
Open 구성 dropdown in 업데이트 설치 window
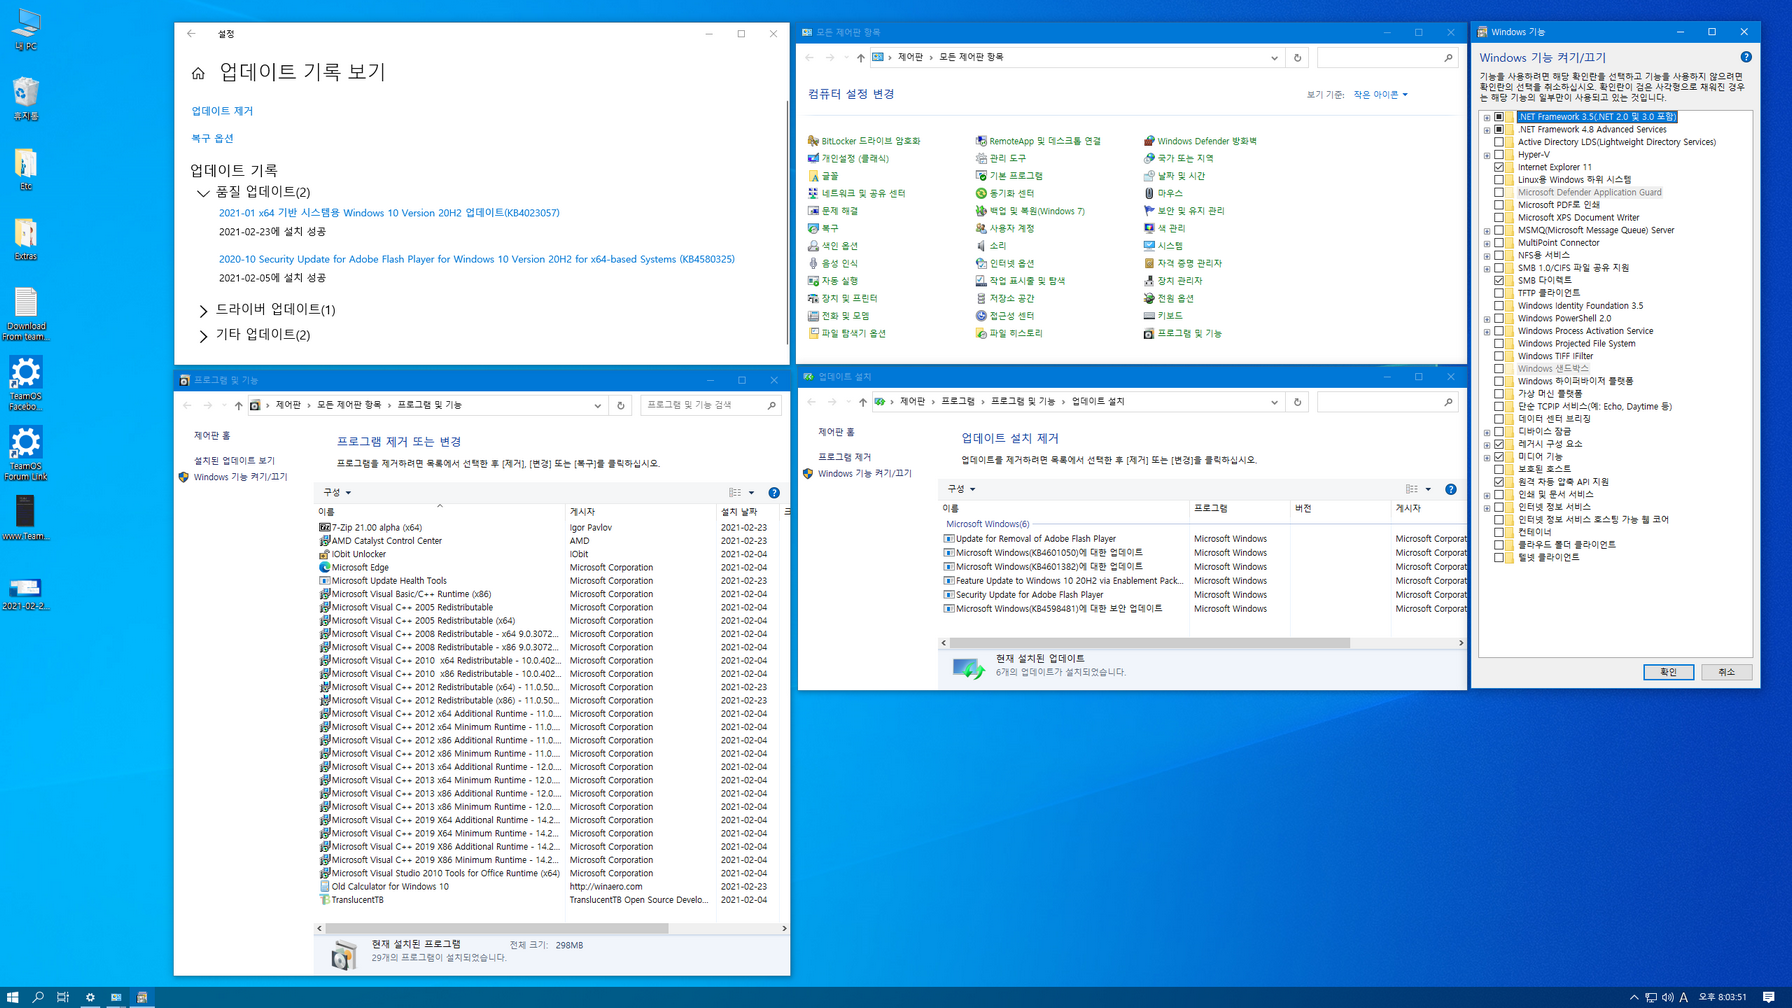(961, 489)
